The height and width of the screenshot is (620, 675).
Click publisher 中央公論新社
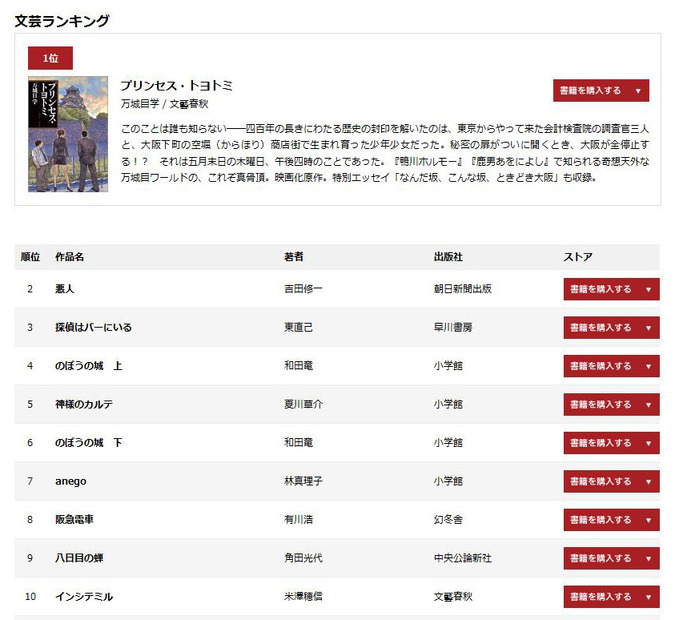tap(462, 558)
